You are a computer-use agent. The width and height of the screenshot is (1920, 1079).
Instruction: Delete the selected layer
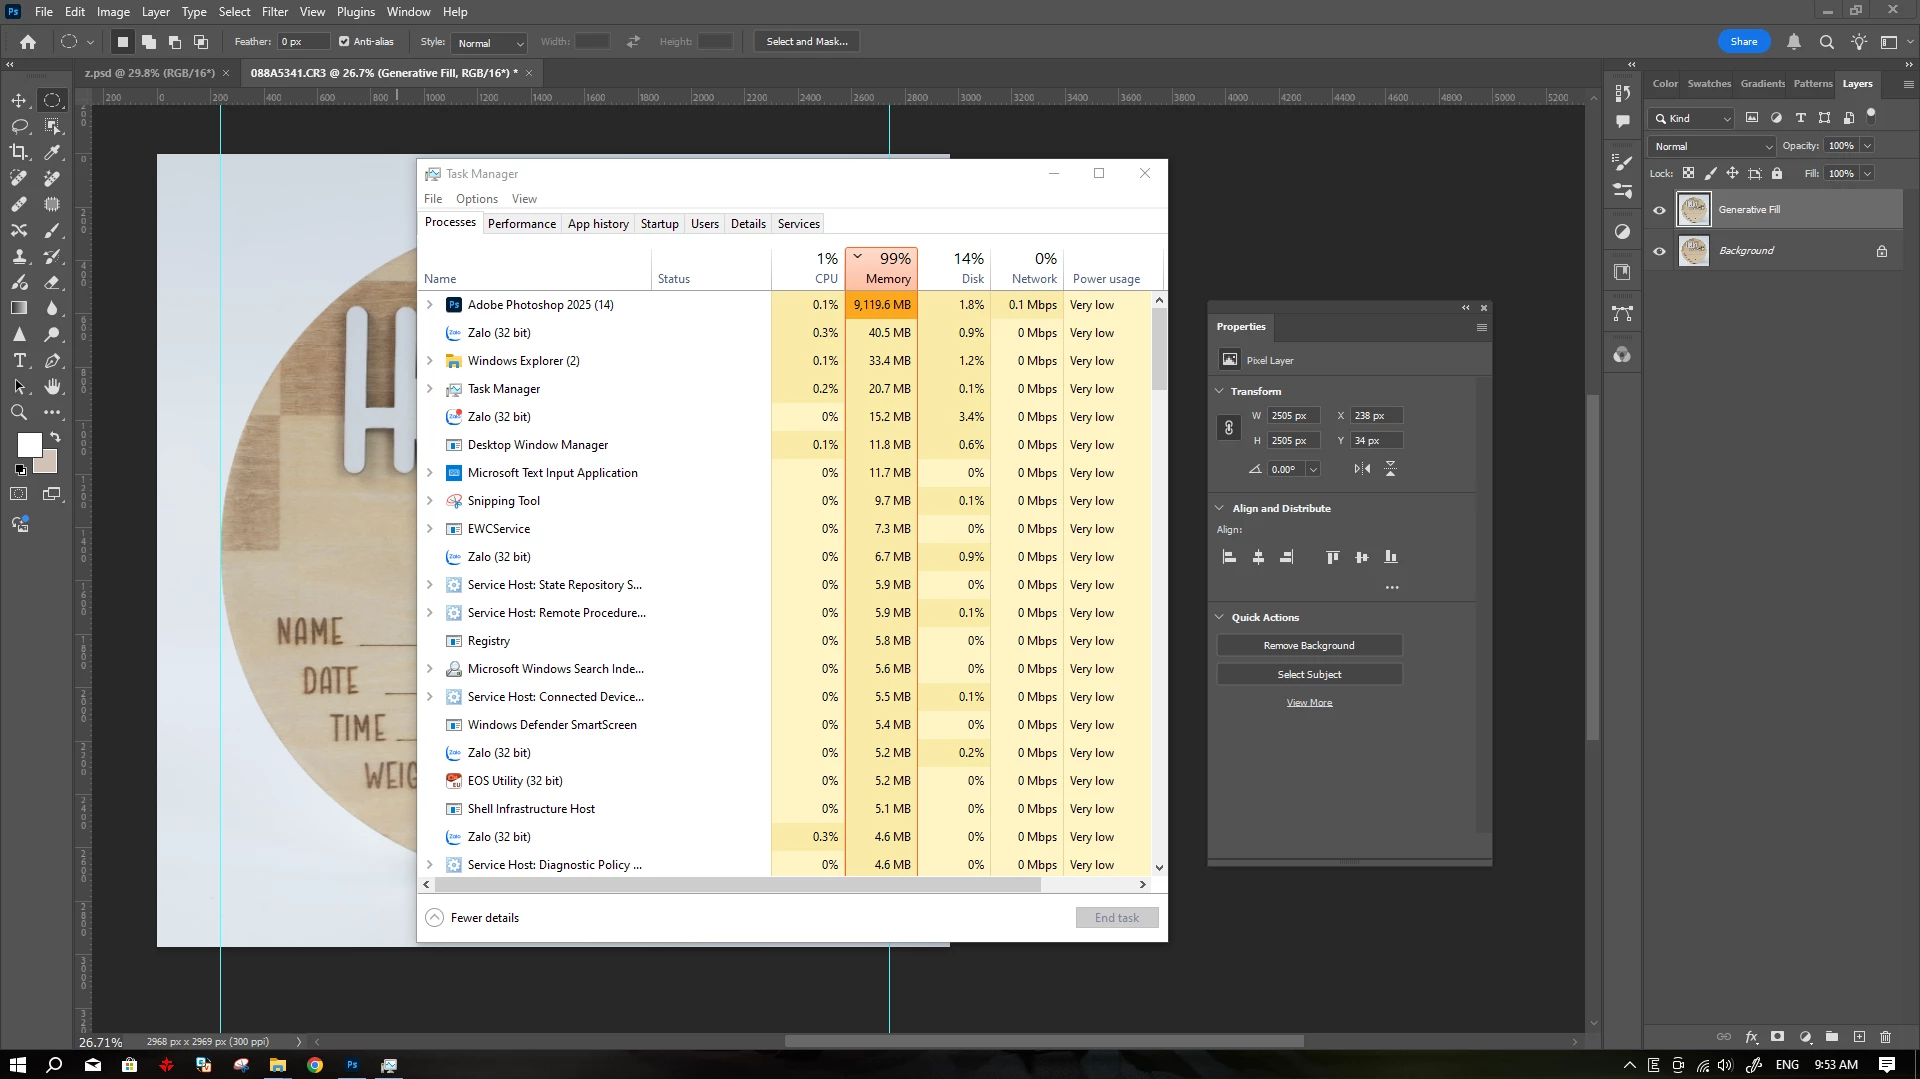[1886, 1037]
